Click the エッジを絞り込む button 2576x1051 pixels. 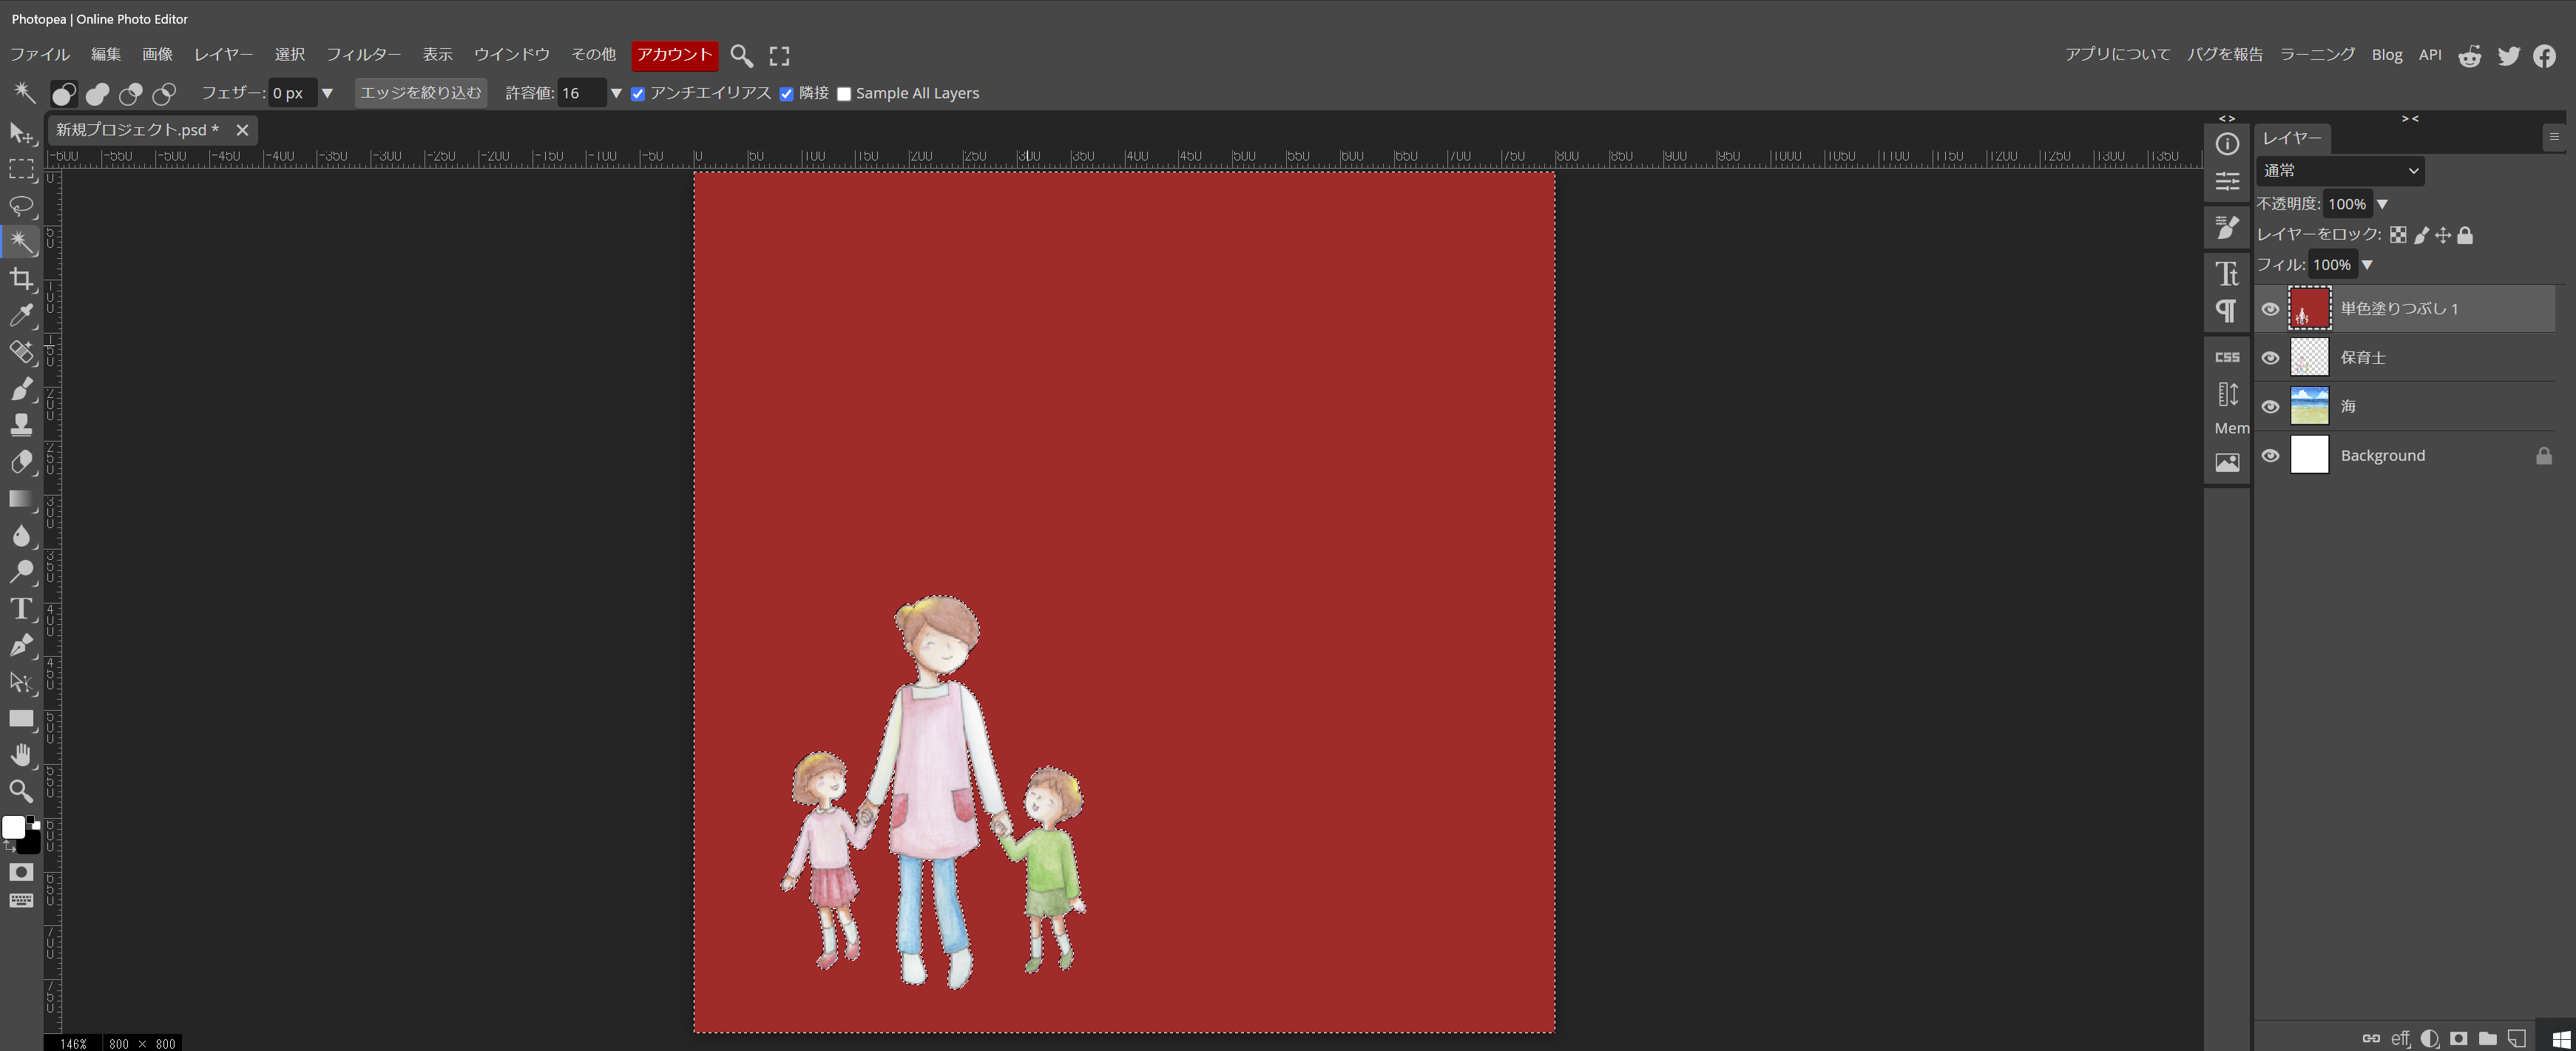click(420, 93)
